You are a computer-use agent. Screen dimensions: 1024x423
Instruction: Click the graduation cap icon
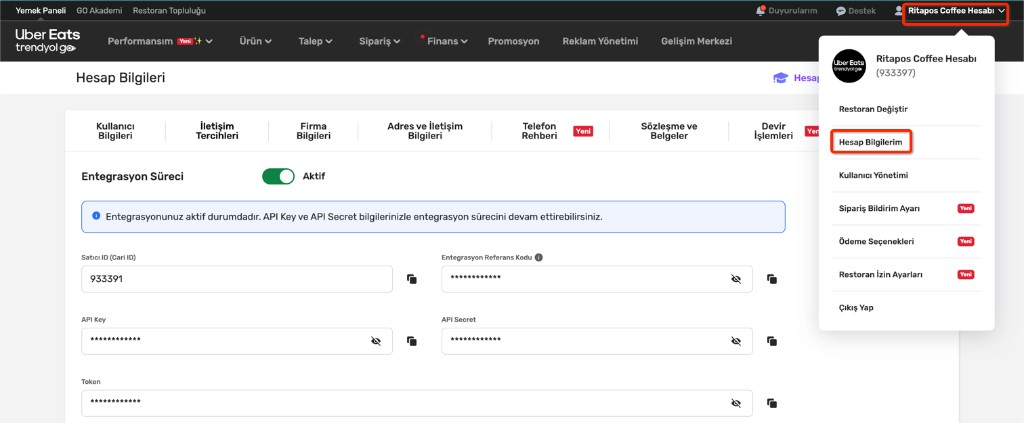tap(780, 78)
